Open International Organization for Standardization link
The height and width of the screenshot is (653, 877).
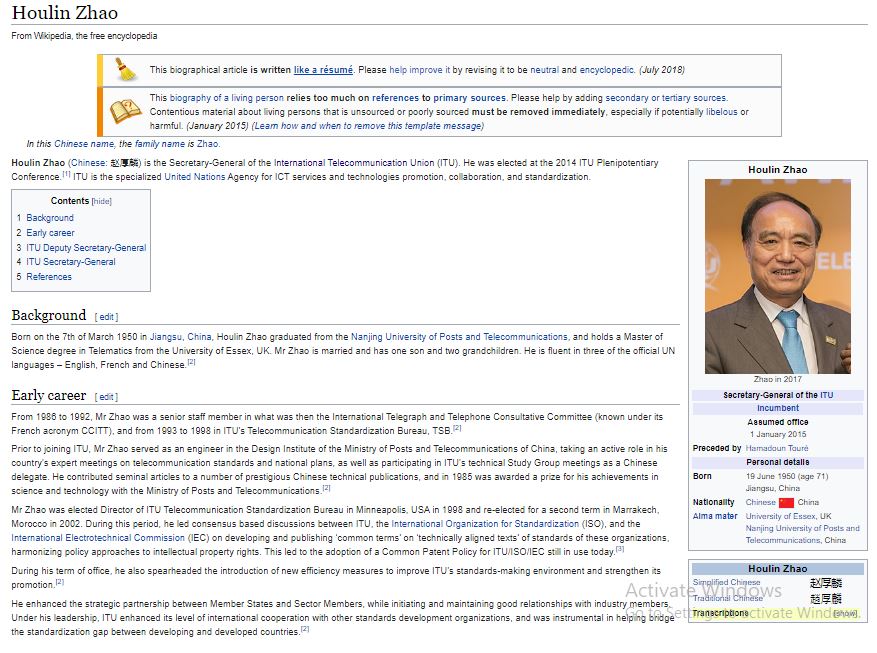(x=485, y=524)
